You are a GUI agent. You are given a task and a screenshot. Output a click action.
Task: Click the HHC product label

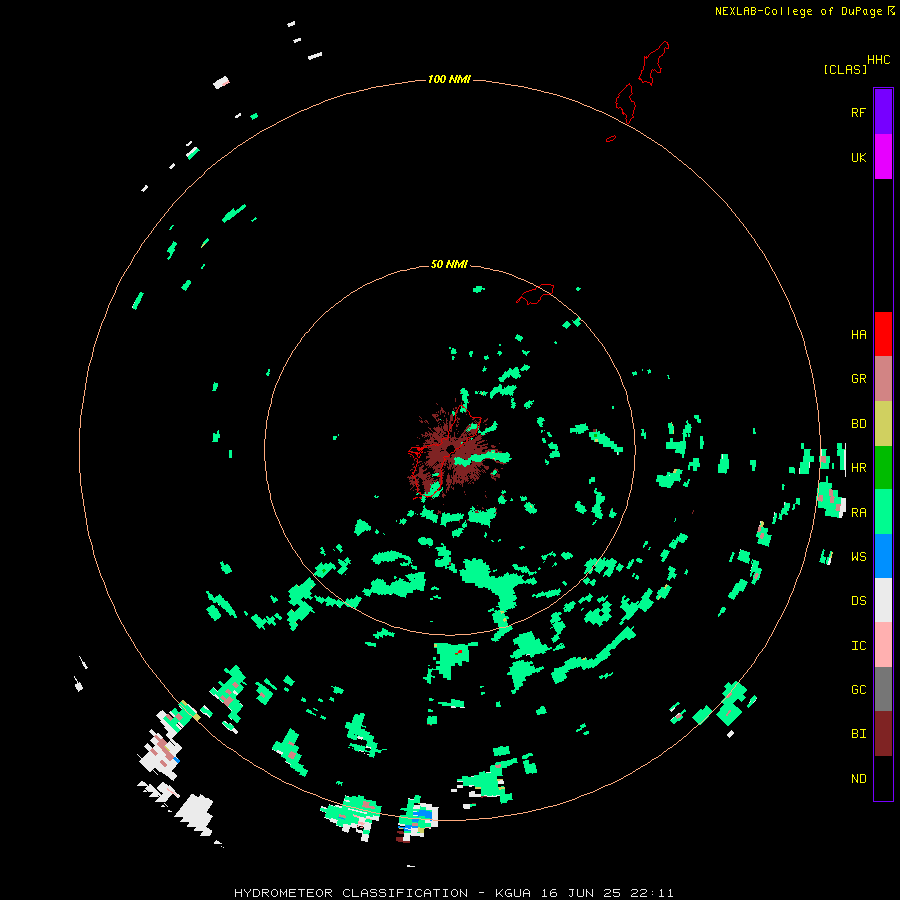pyautogui.click(x=878, y=60)
